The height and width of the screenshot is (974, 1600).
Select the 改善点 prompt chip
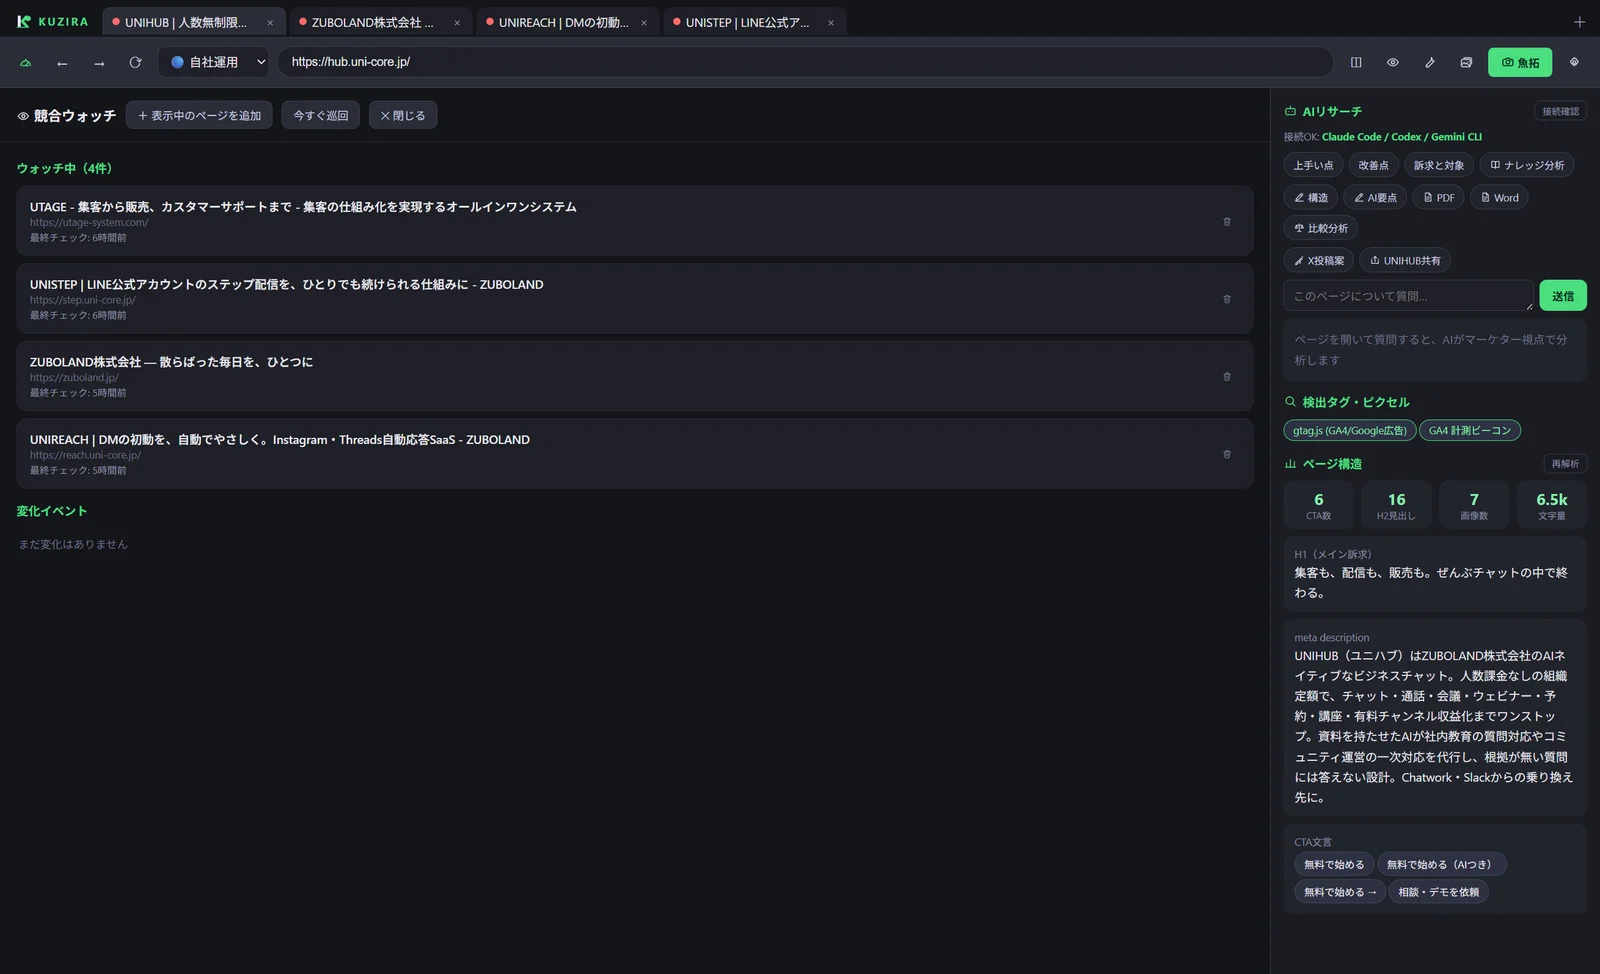tap(1373, 165)
